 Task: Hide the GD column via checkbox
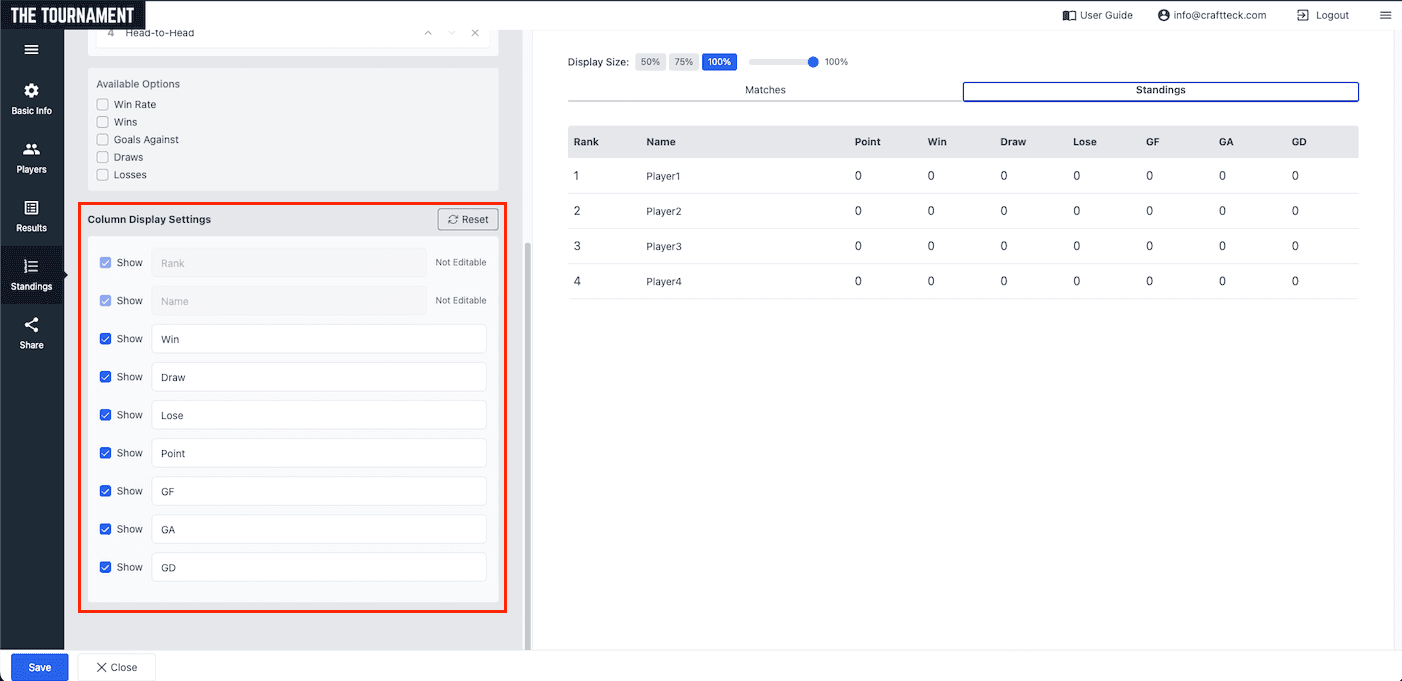(x=105, y=567)
